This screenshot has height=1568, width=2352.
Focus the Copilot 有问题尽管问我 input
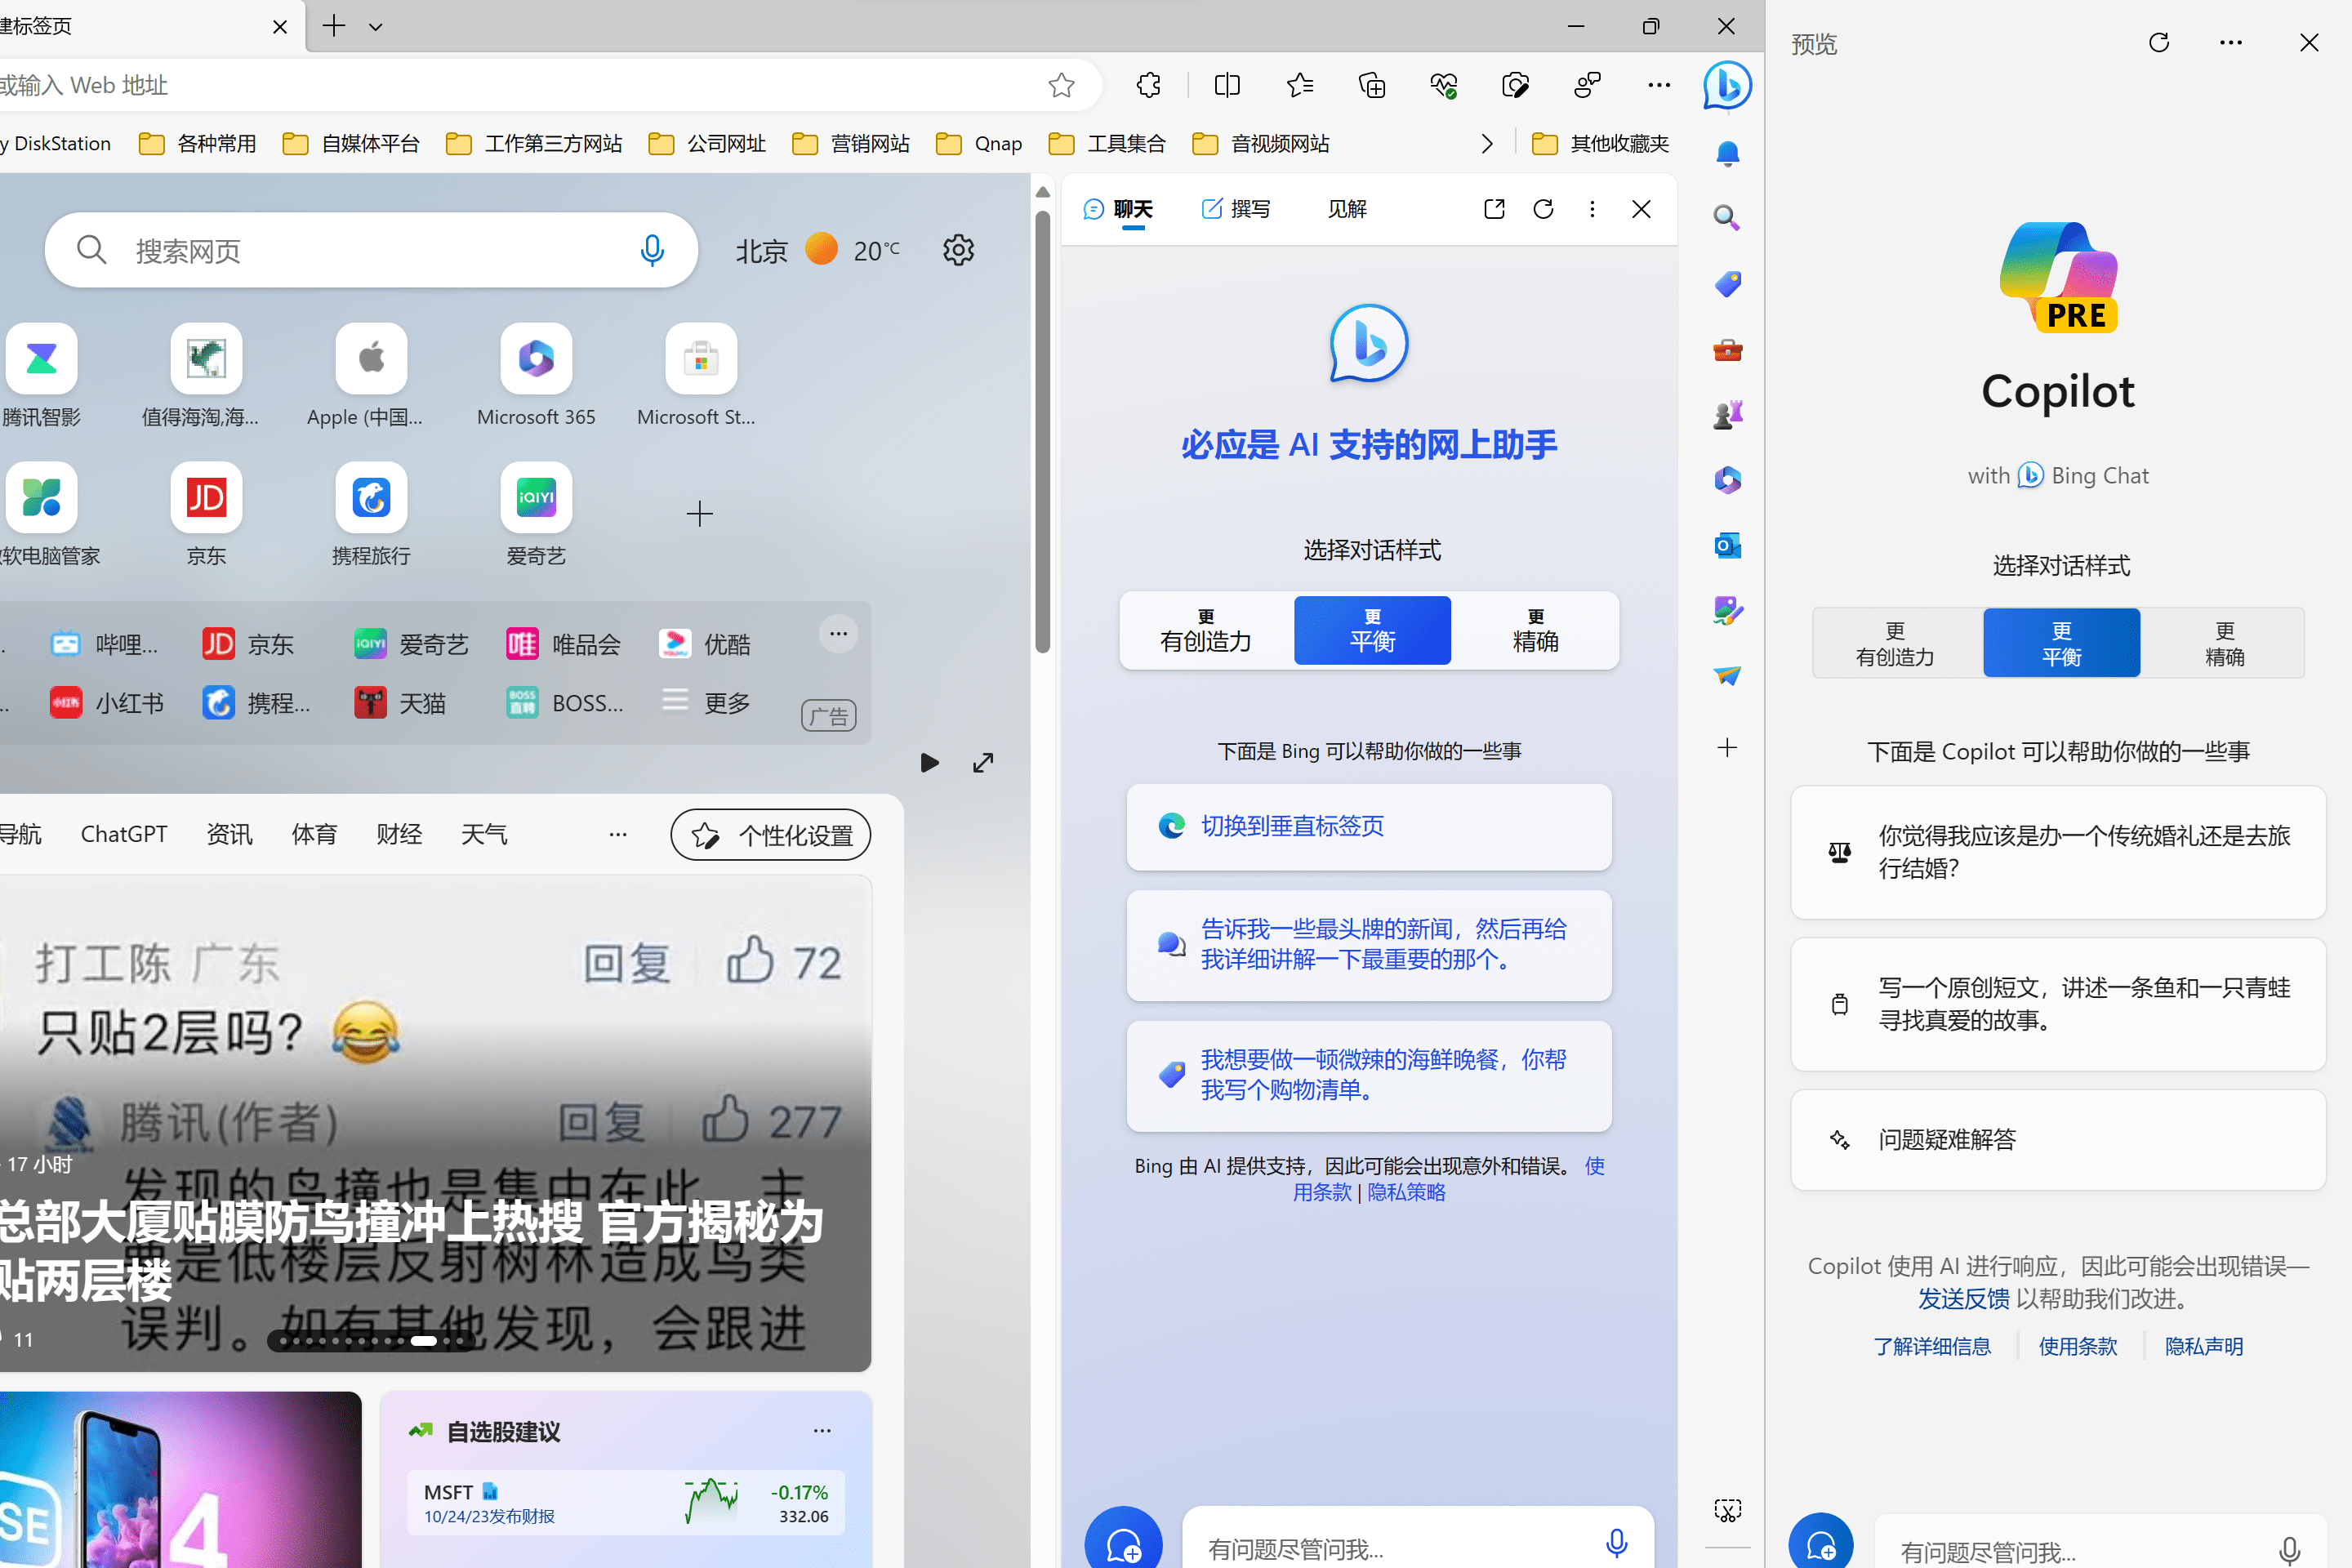click(x=2100, y=1545)
